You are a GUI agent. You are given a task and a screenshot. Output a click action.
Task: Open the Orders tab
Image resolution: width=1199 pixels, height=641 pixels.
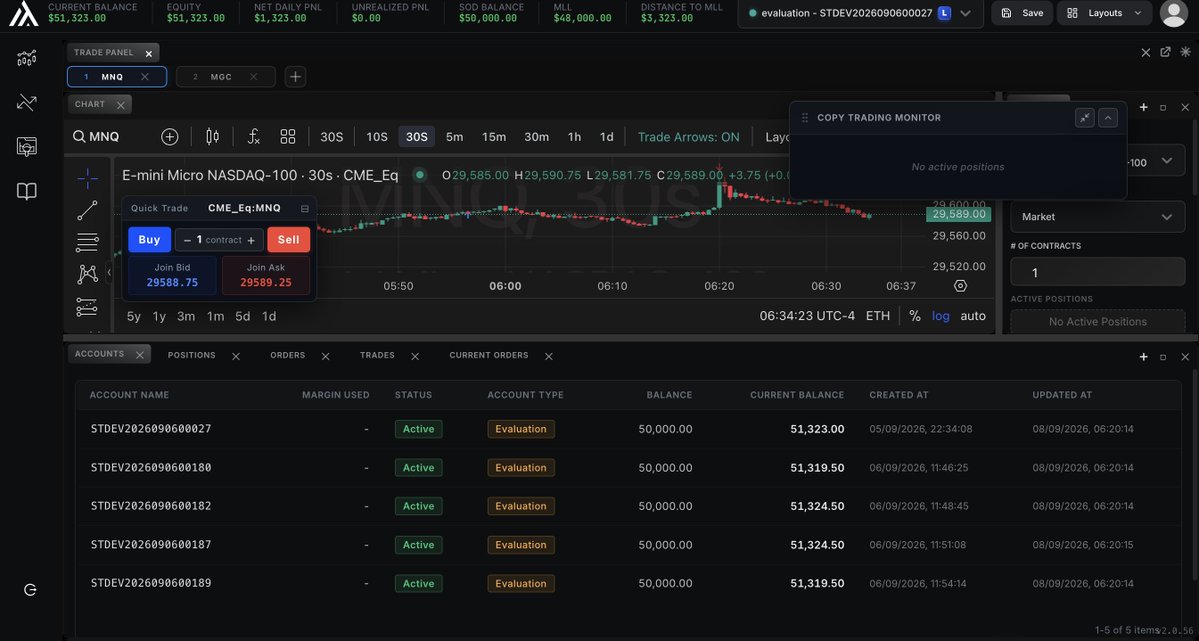(288, 356)
